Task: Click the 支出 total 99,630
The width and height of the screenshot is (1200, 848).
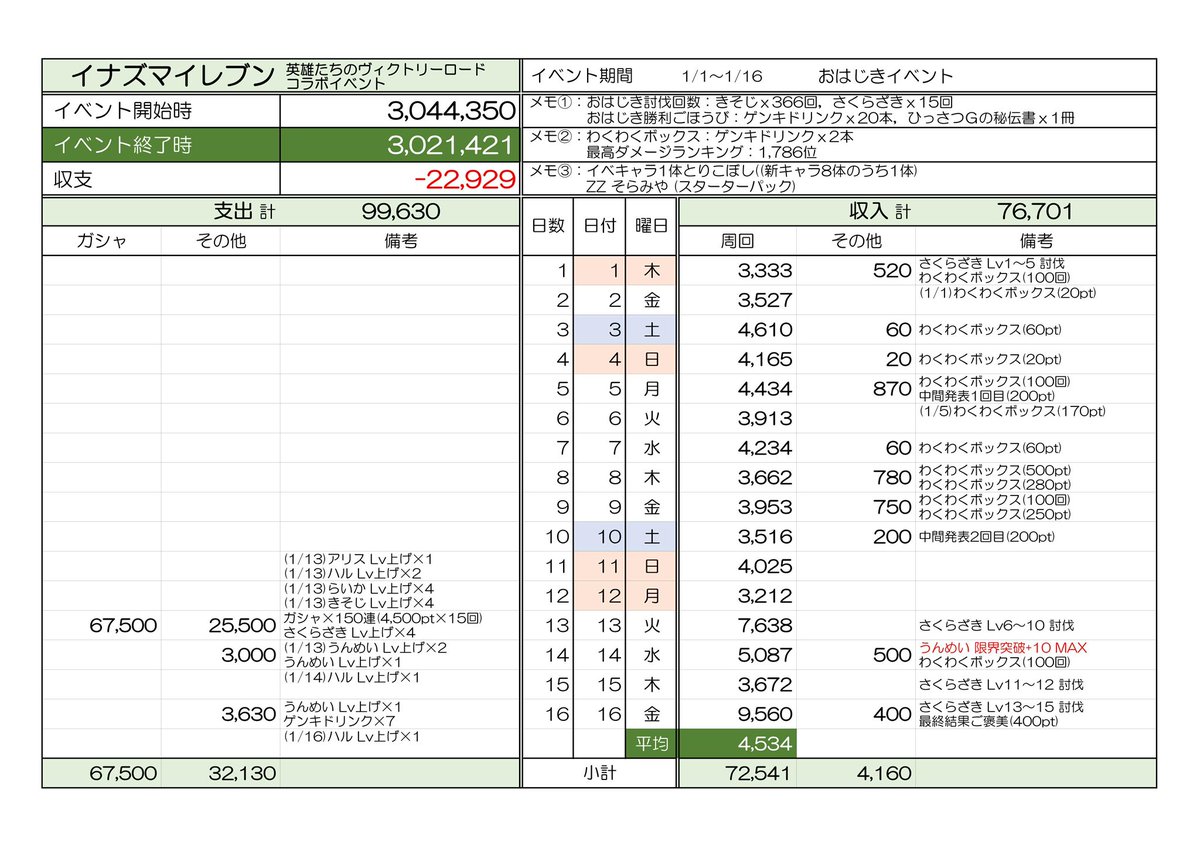Action: click(400, 211)
